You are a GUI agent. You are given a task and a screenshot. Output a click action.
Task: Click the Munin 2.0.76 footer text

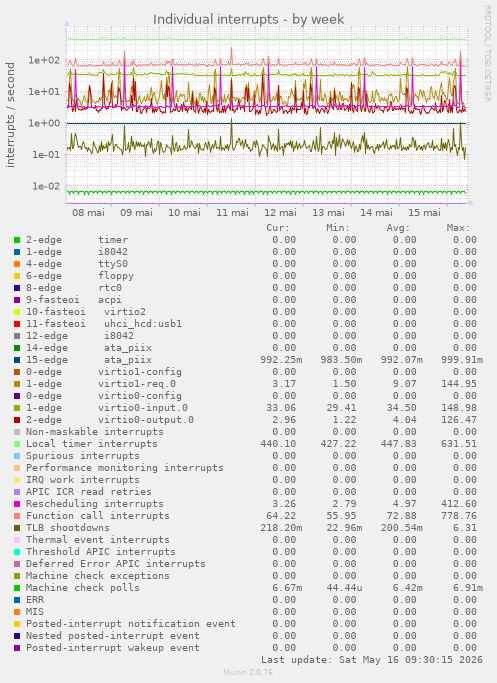248,672
